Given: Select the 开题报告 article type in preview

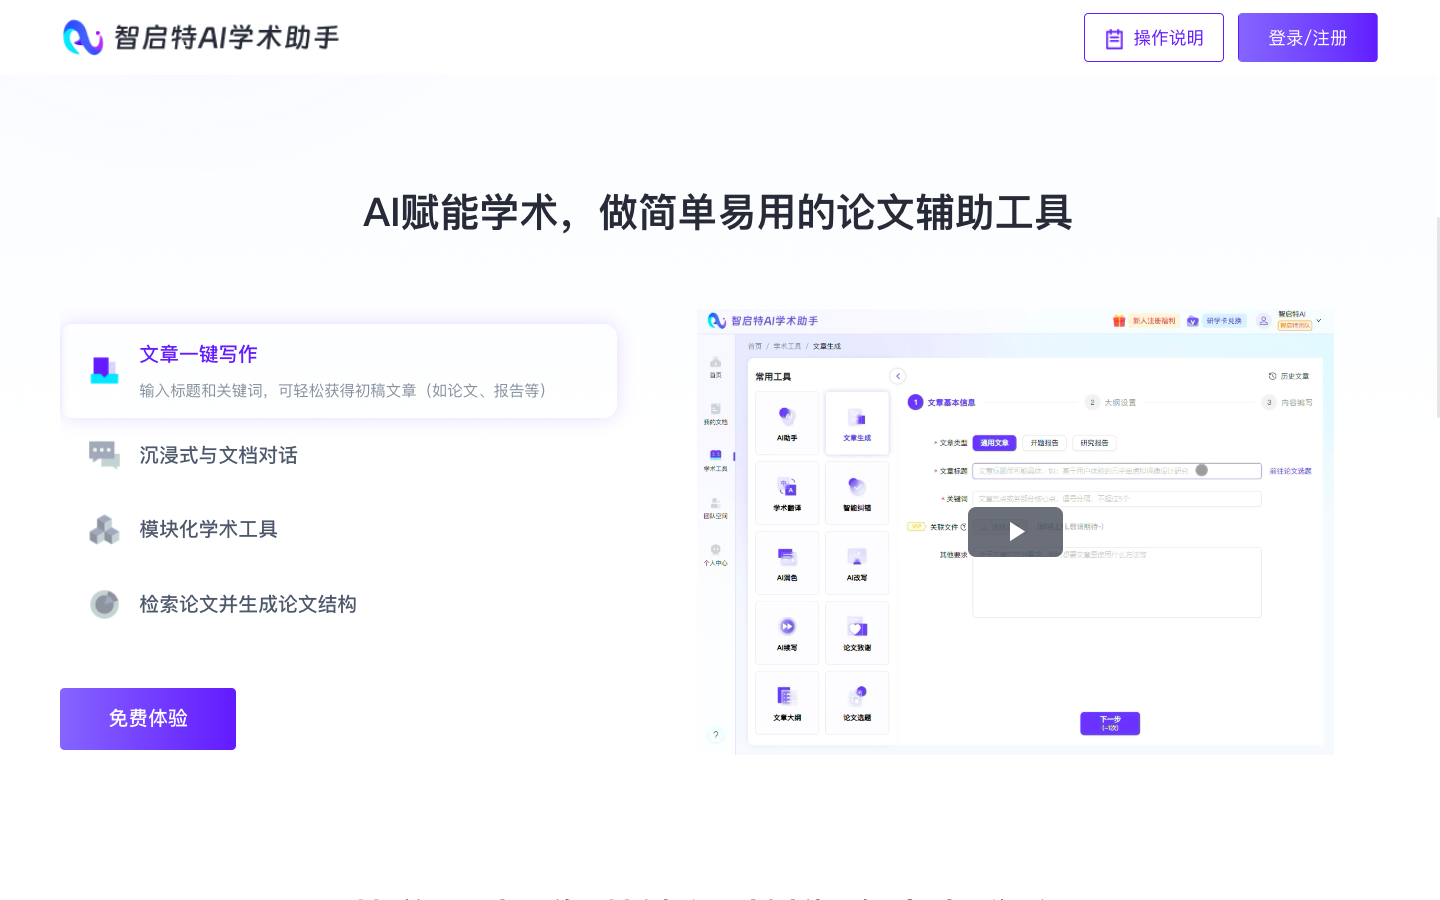Looking at the screenshot, I should pos(1044,443).
